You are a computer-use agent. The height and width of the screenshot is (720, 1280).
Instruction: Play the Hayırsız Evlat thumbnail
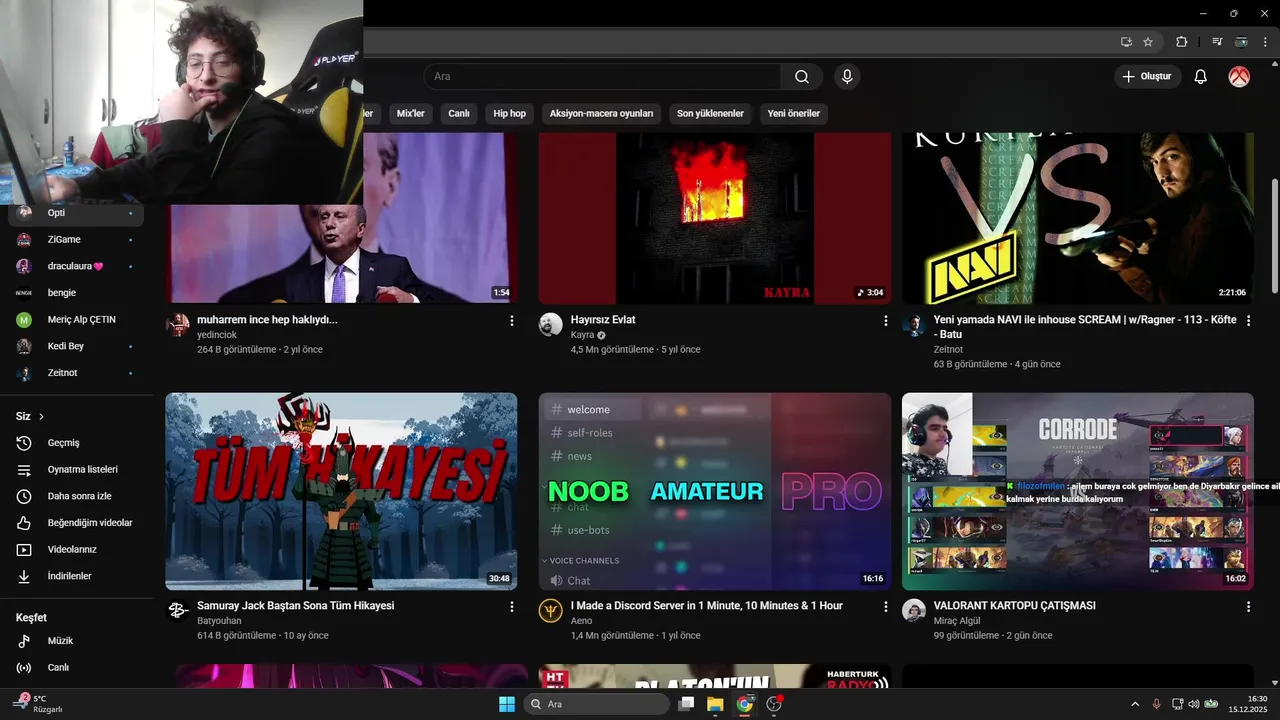pyautogui.click(x=715, y=218)
